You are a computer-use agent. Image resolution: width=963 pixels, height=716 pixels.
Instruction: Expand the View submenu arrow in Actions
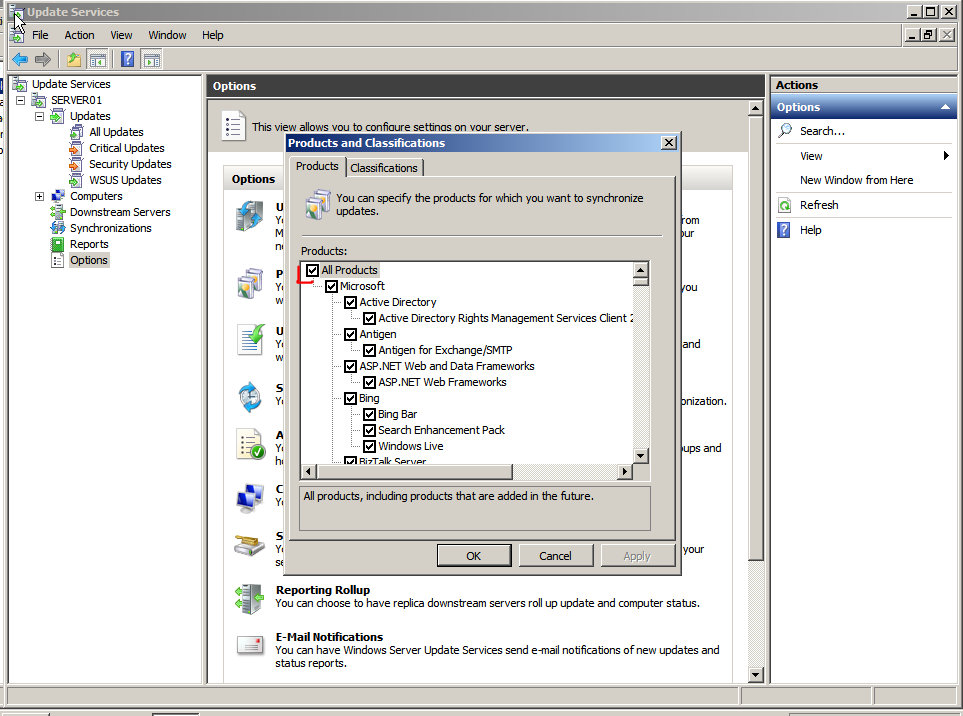946,156
